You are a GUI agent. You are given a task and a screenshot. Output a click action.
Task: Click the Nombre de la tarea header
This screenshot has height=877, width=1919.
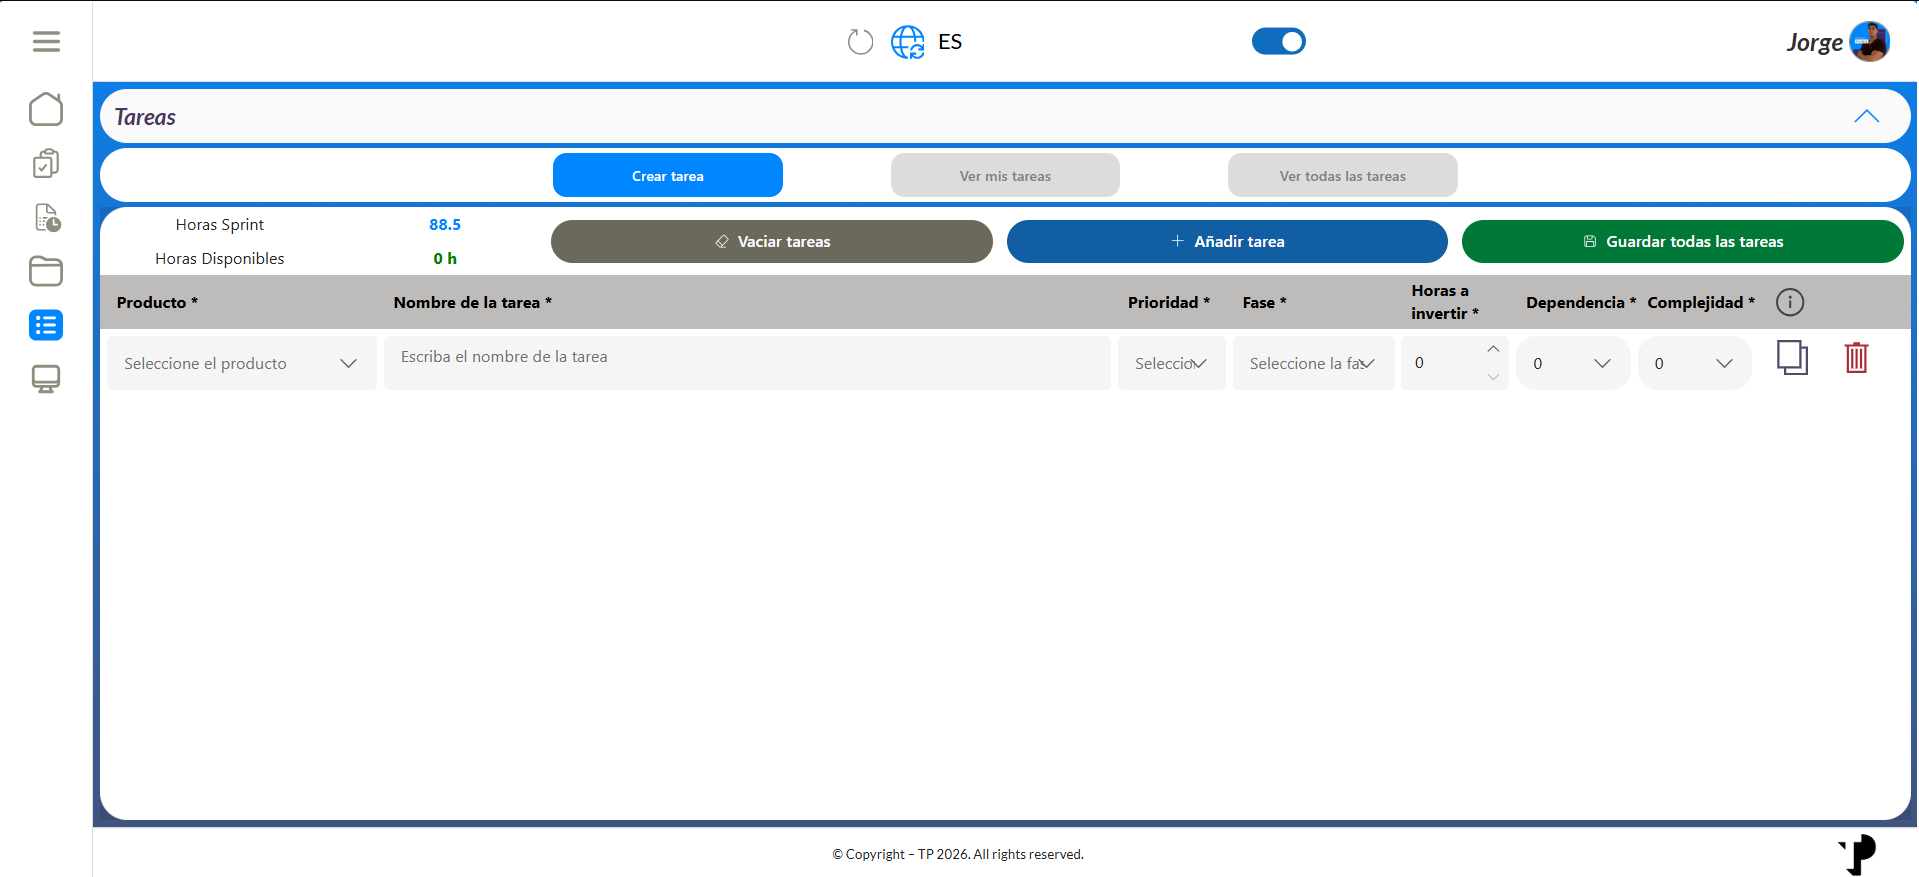(472, 302)
